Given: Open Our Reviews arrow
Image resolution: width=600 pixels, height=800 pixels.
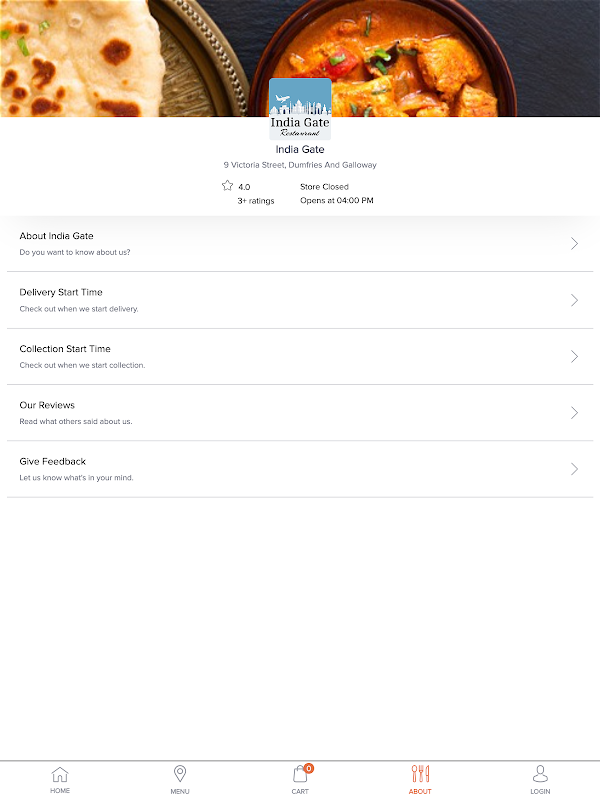Looking at the screenshot, I should coord(574,412).
